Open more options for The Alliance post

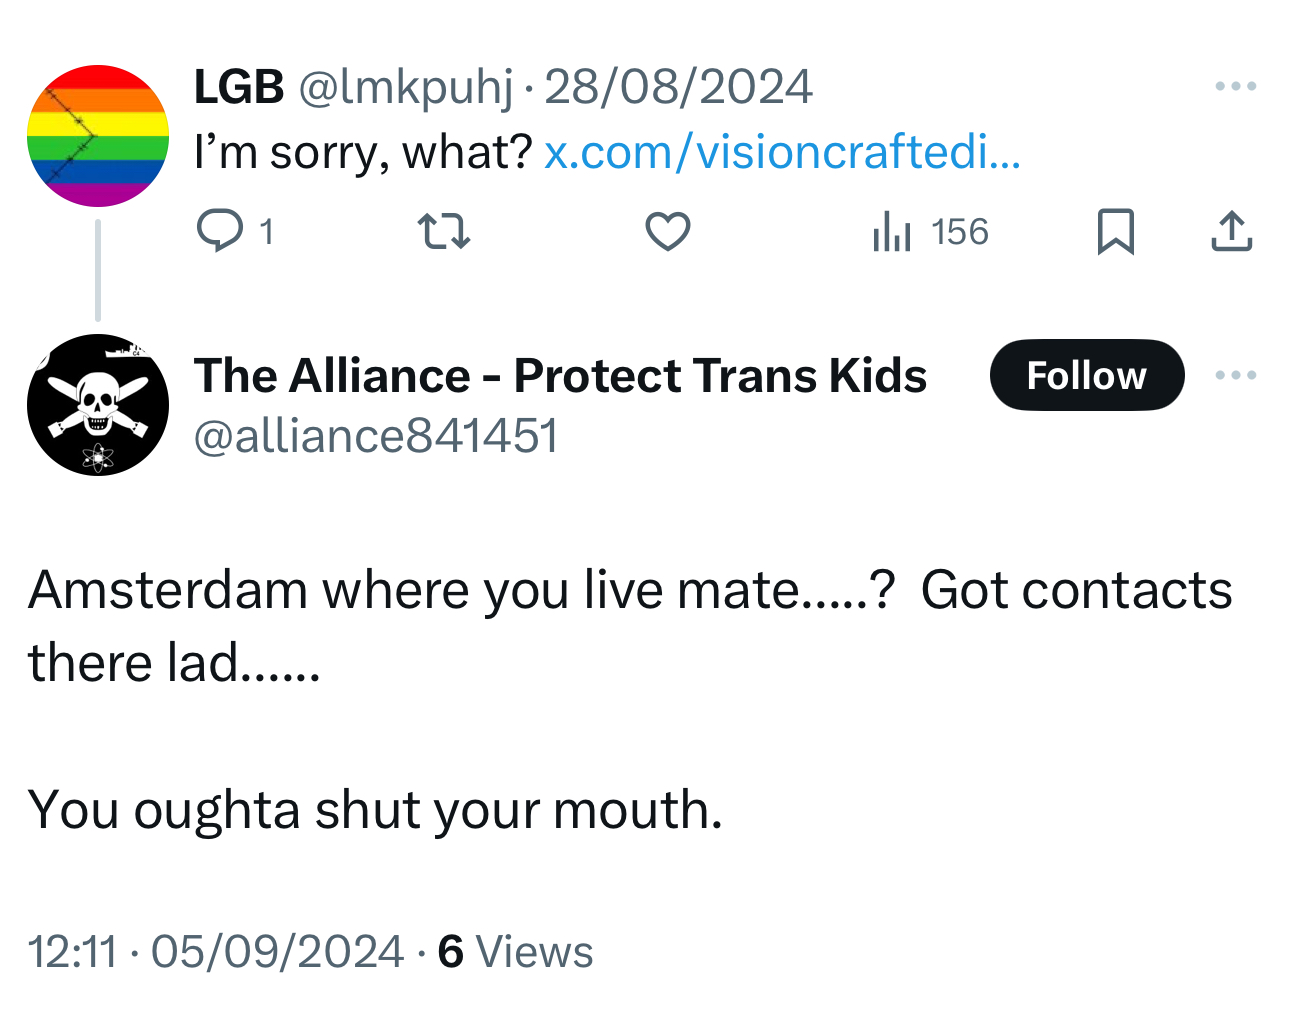pyautogui.click(x=1235, y=375)
